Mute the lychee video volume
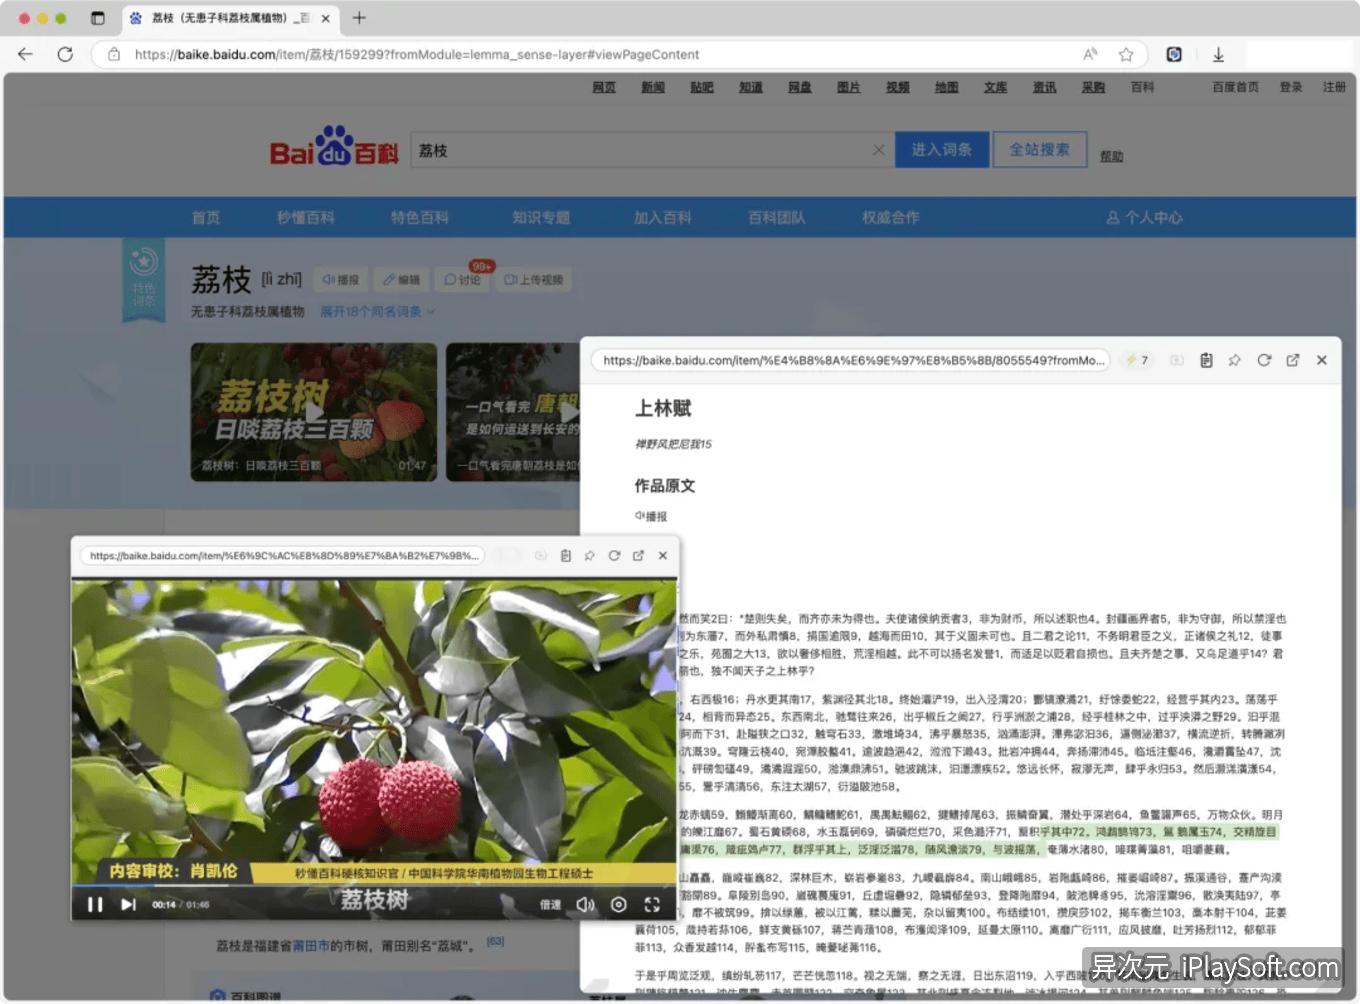The width and height of the screenshot is (1360, 1004). (x=586, y=903)
